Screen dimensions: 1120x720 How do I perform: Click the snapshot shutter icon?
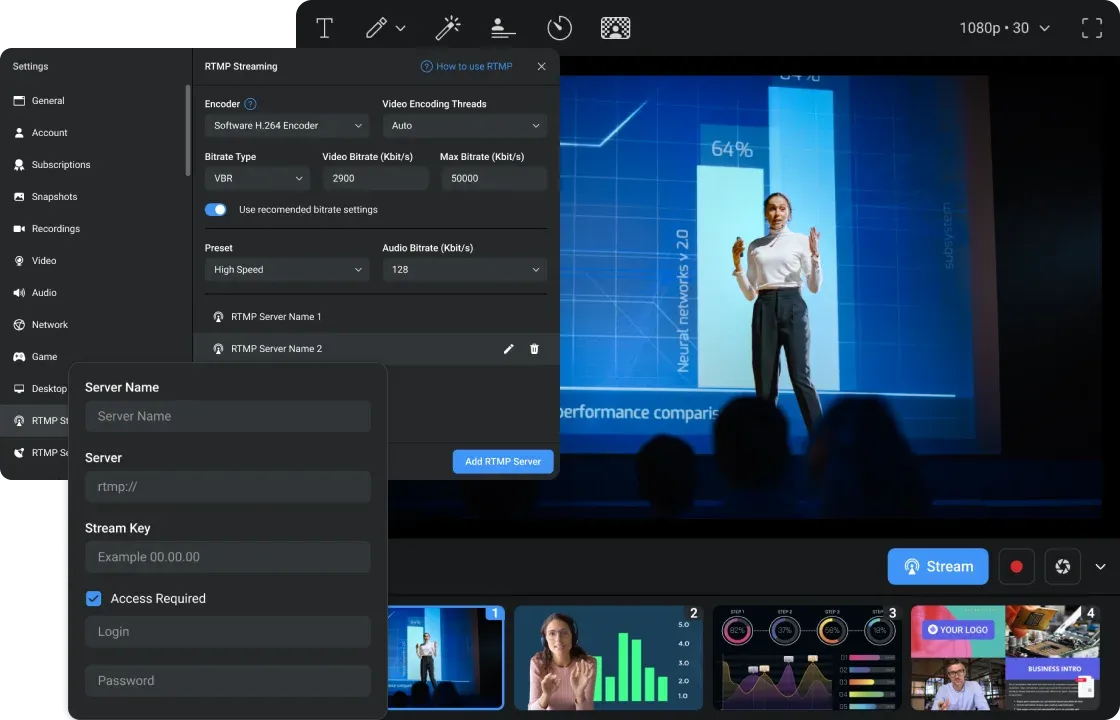pos(1062,567)
